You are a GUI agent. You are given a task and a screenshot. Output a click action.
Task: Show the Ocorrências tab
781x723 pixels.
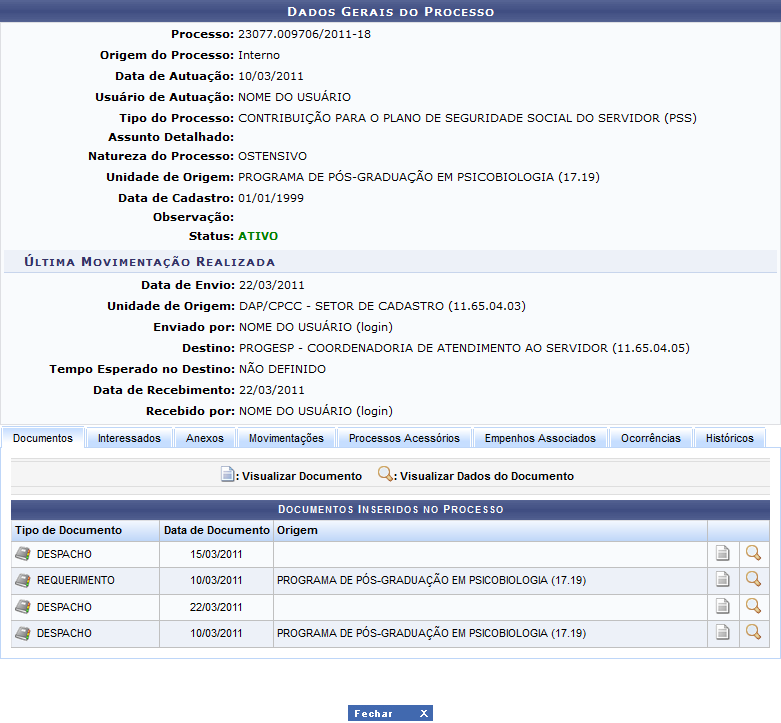(650, 438)
